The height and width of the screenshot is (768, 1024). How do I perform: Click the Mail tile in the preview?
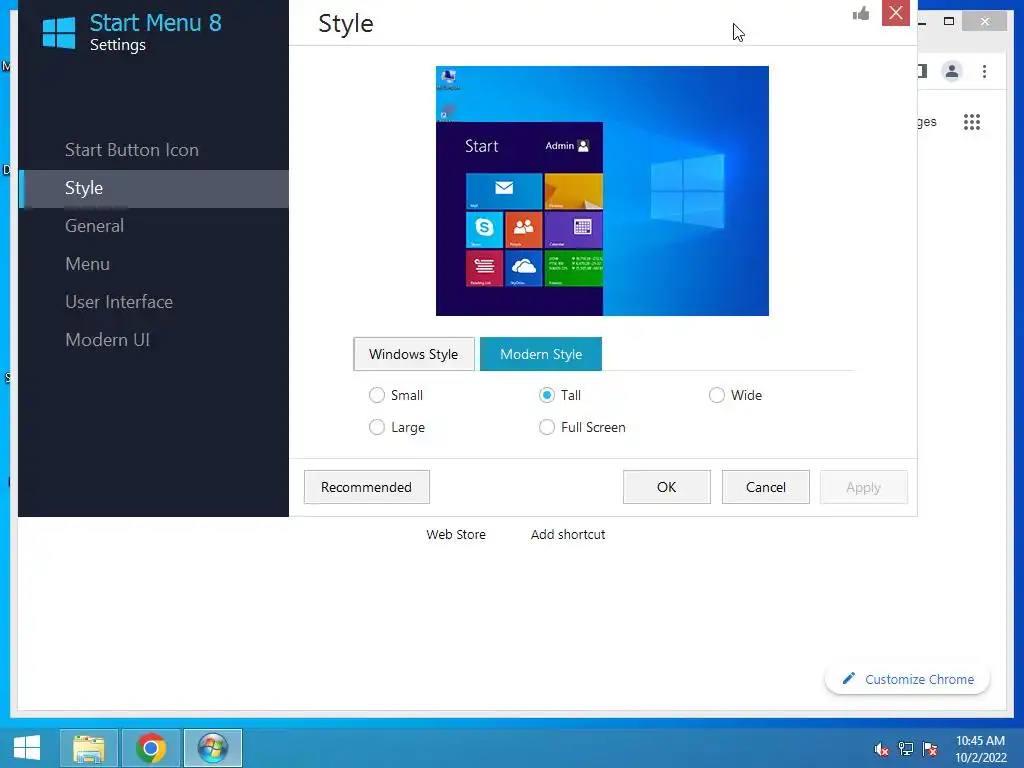pyautogui.click(x=504, y=191)
